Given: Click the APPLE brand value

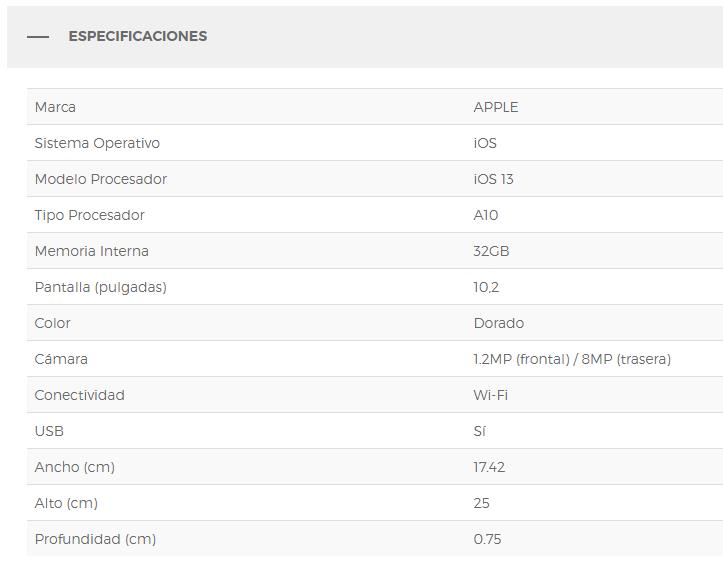Looking at the screenshot, I should point(495,107).
